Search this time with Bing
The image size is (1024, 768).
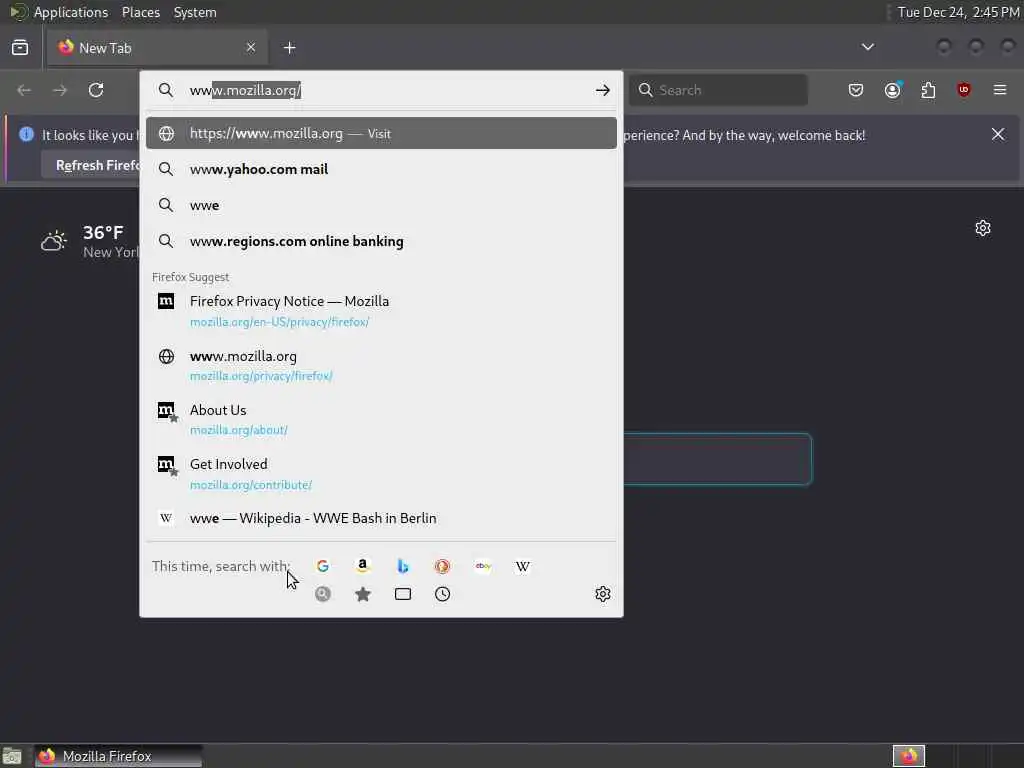403,566
